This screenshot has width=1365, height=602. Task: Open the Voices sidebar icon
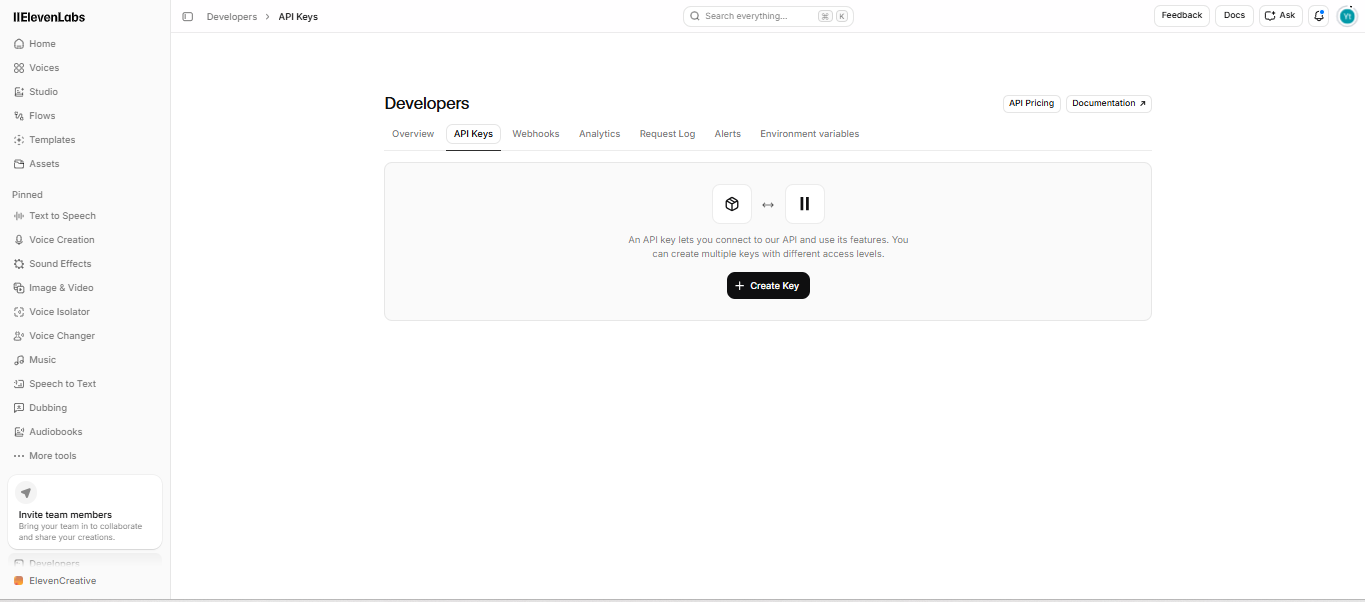(19, 68)
